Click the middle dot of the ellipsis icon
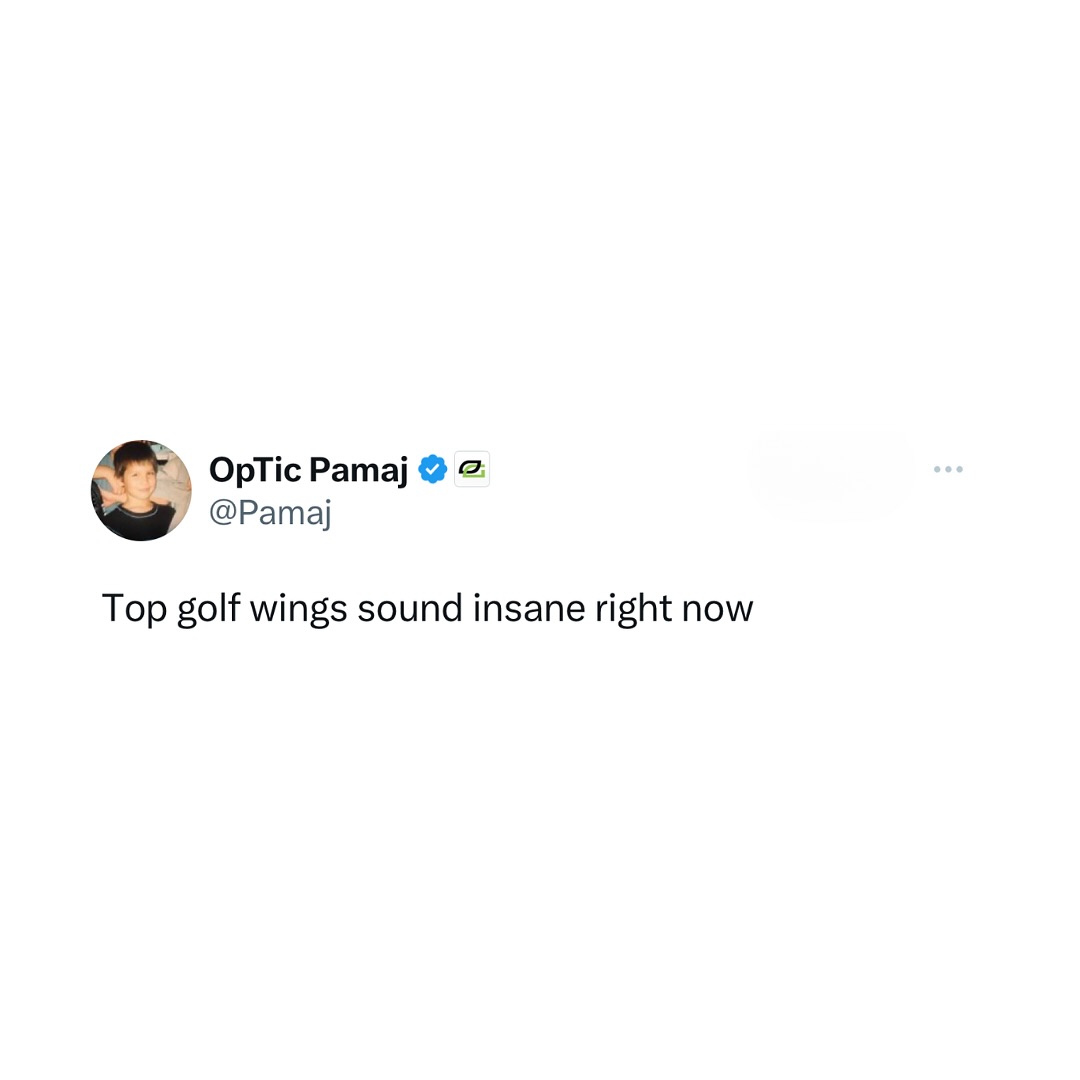Viewport: 1080px width, 1080px height. 948,469
